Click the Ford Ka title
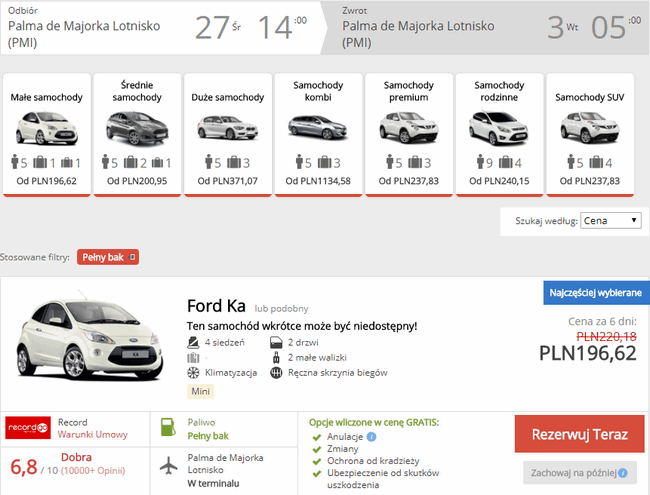Image resolution: width=650 pixels, height=495 pixels. click(x=216, y=306)
